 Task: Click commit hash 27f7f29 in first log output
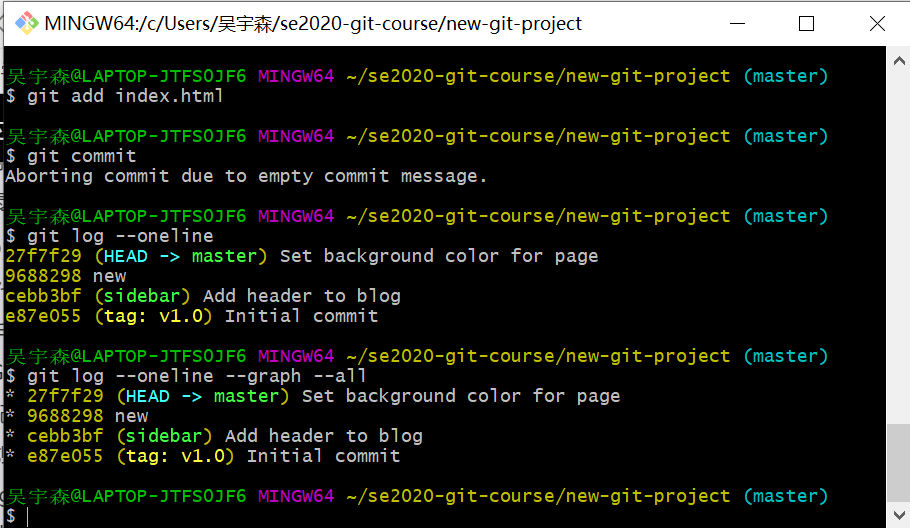tap(44, 256)
